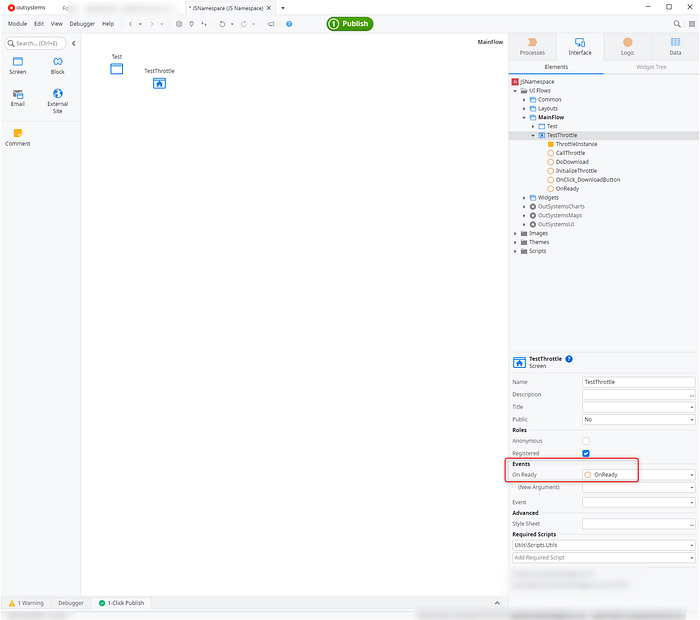This screenshot has height=620, width=700.
Task: Switch to the Widget Tree subtab
Action: [651, 67]
